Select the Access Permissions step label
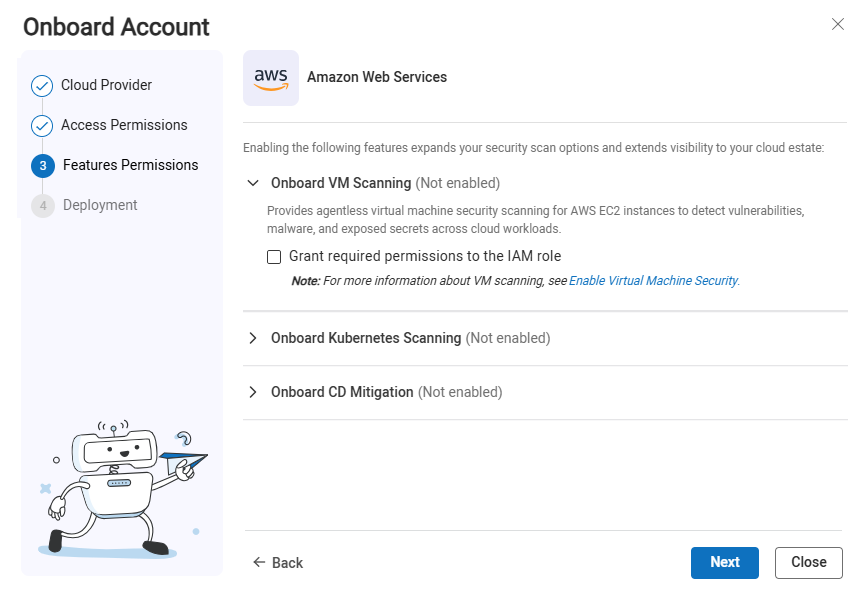The image size is (865, 591). click(124, 125)
